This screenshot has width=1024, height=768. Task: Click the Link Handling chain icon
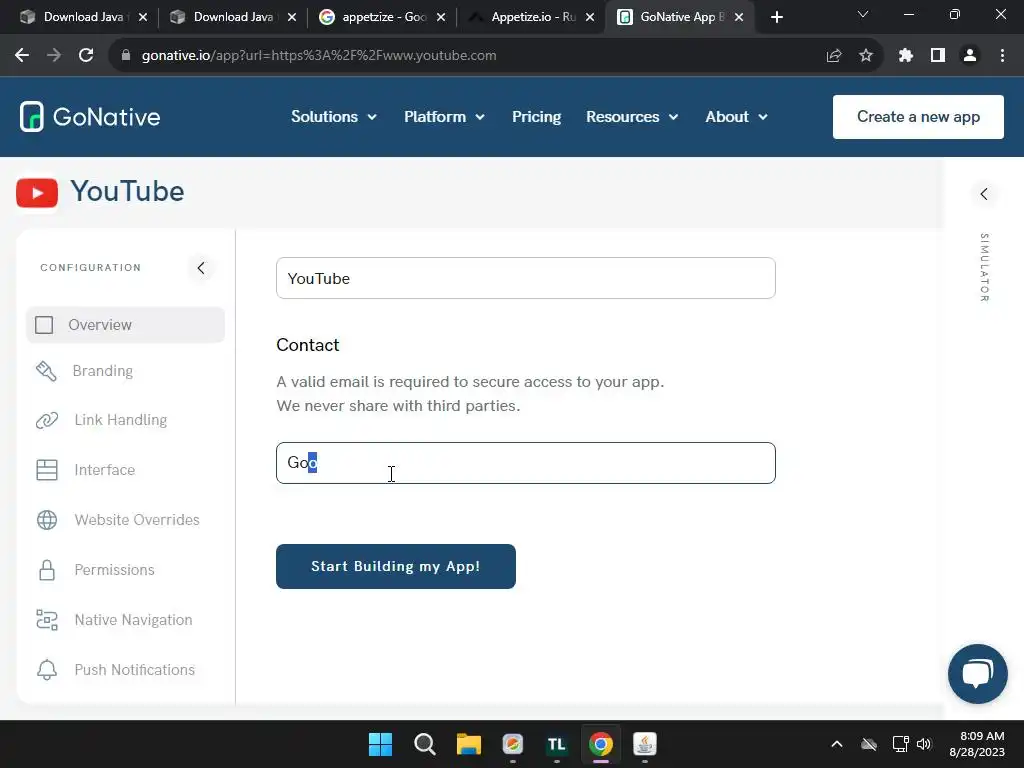46,420
